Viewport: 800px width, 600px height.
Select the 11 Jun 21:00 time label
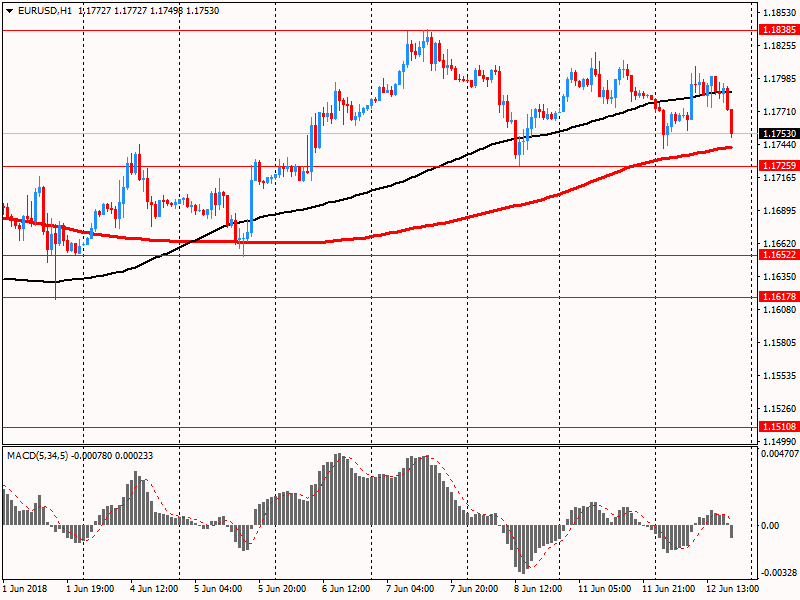coord(668,589)
